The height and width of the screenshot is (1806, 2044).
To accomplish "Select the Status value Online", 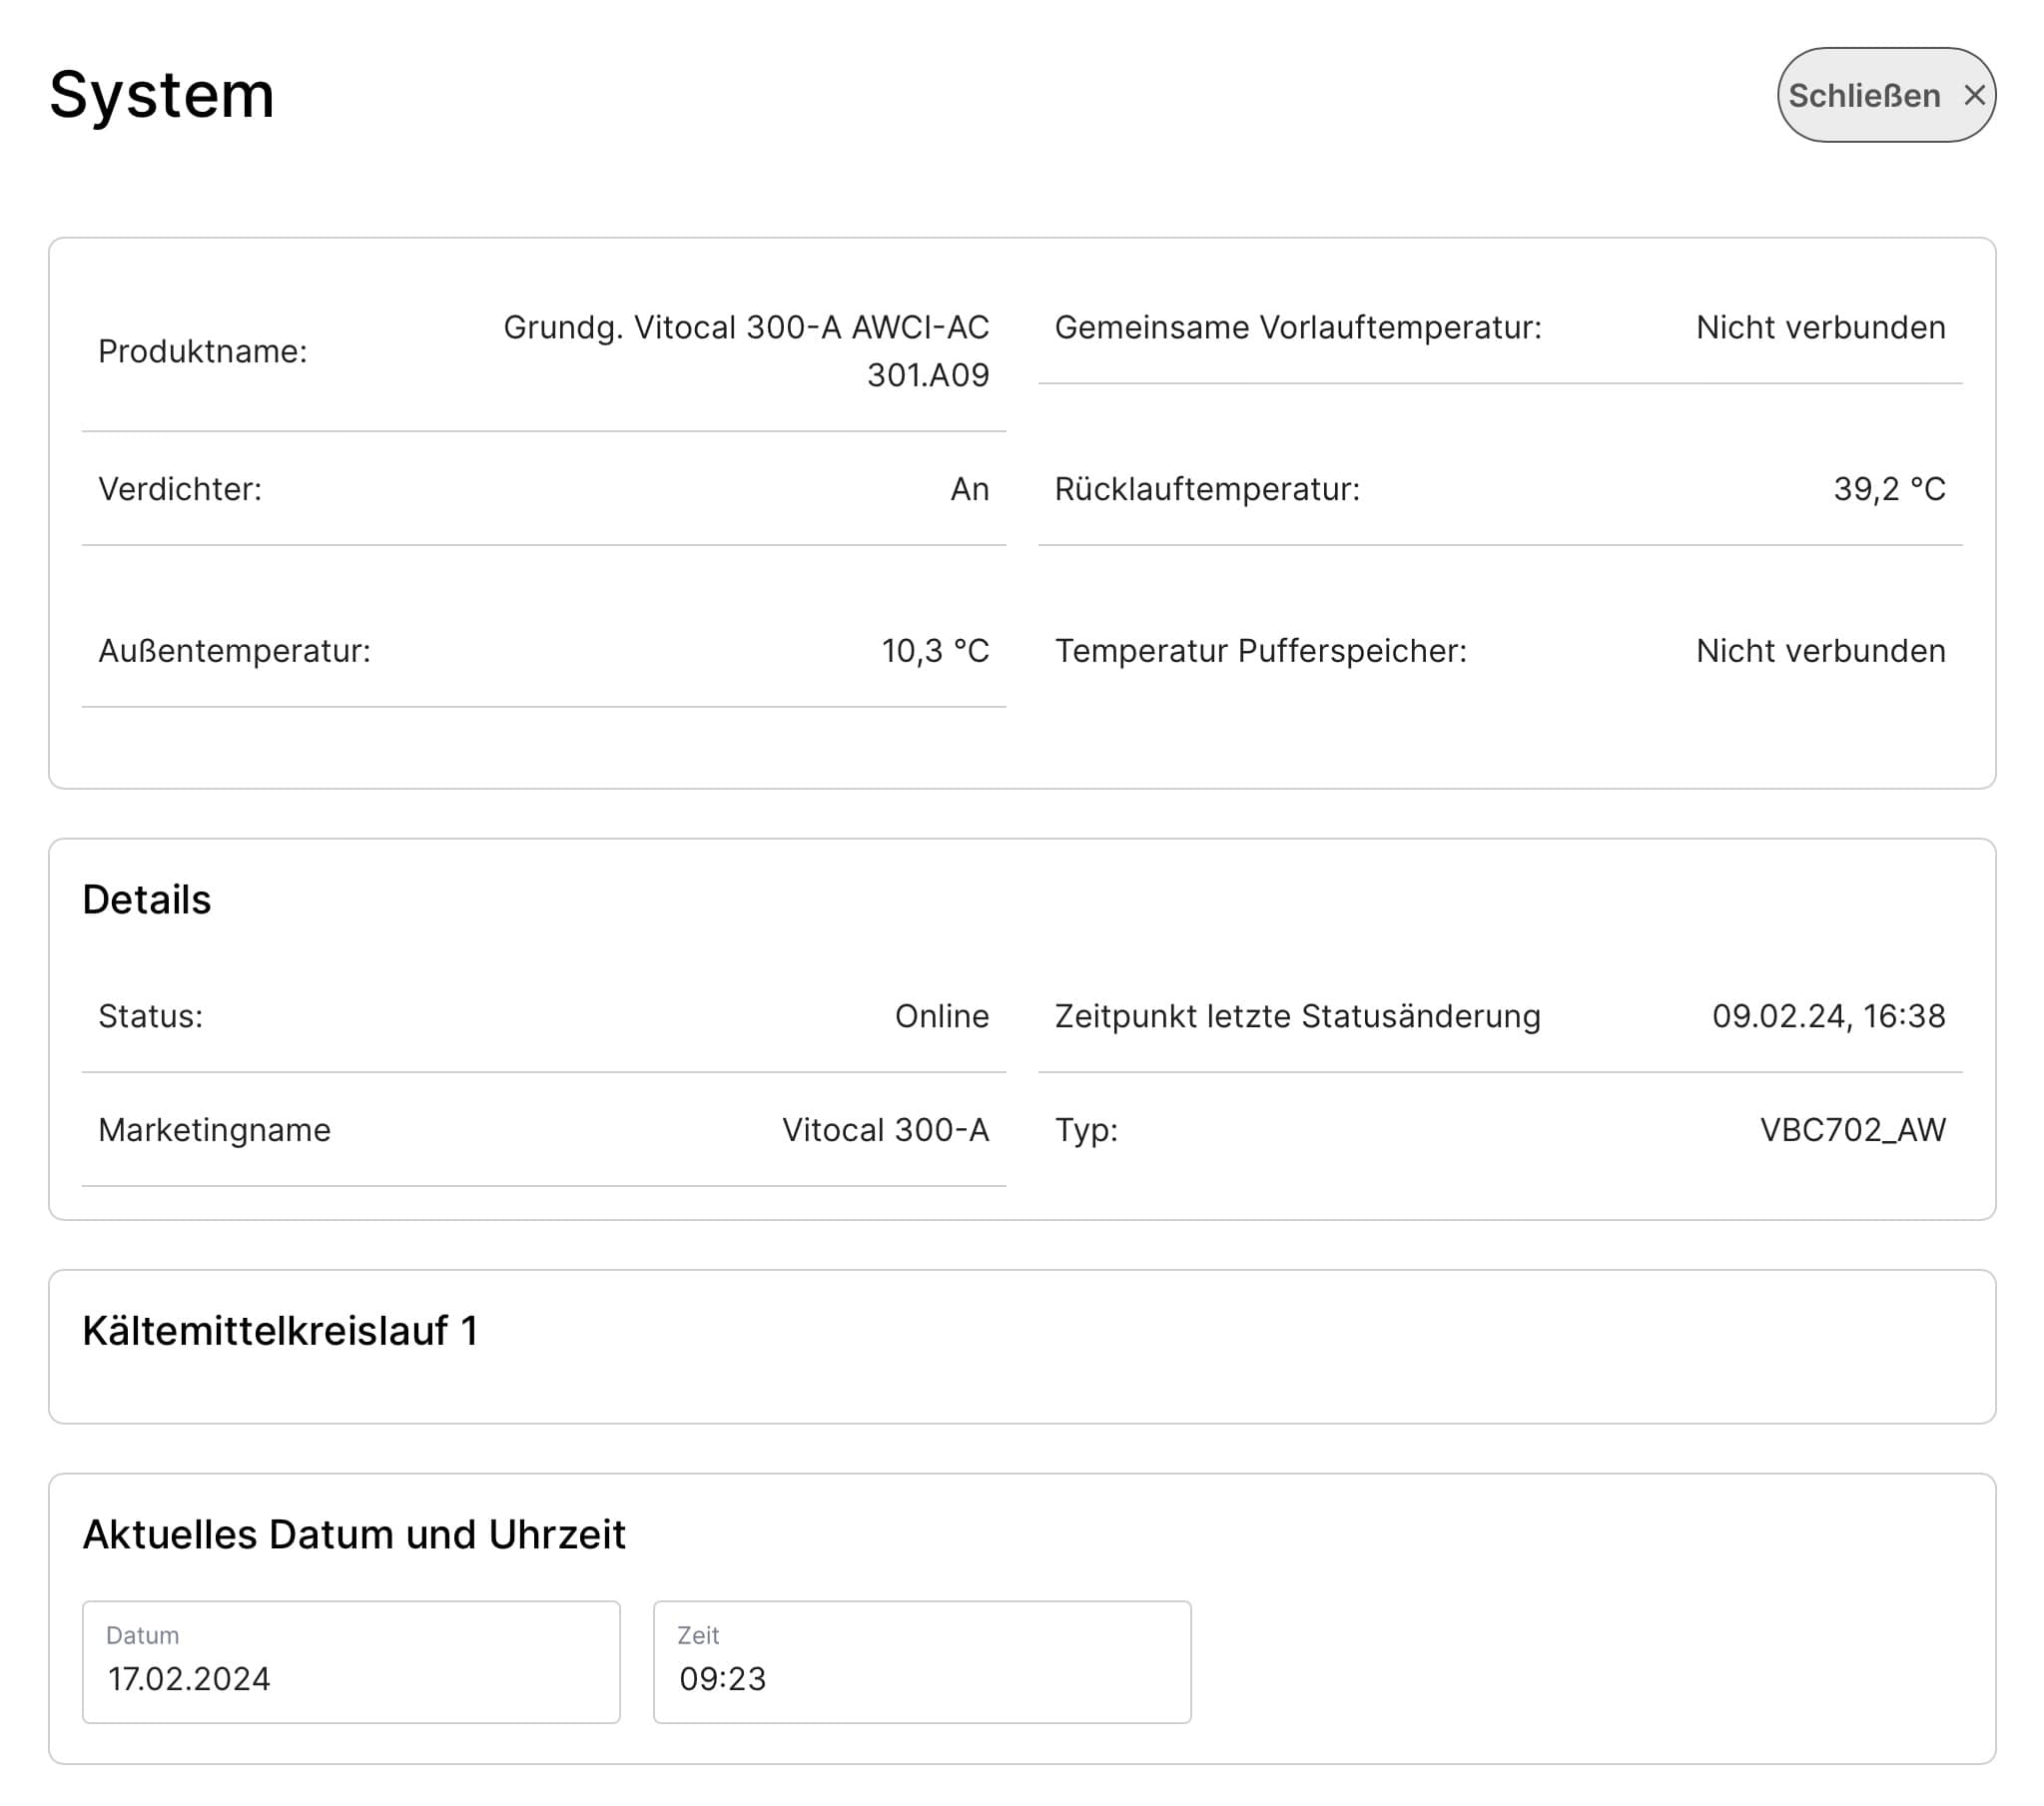I will [x=942, y=1016].
